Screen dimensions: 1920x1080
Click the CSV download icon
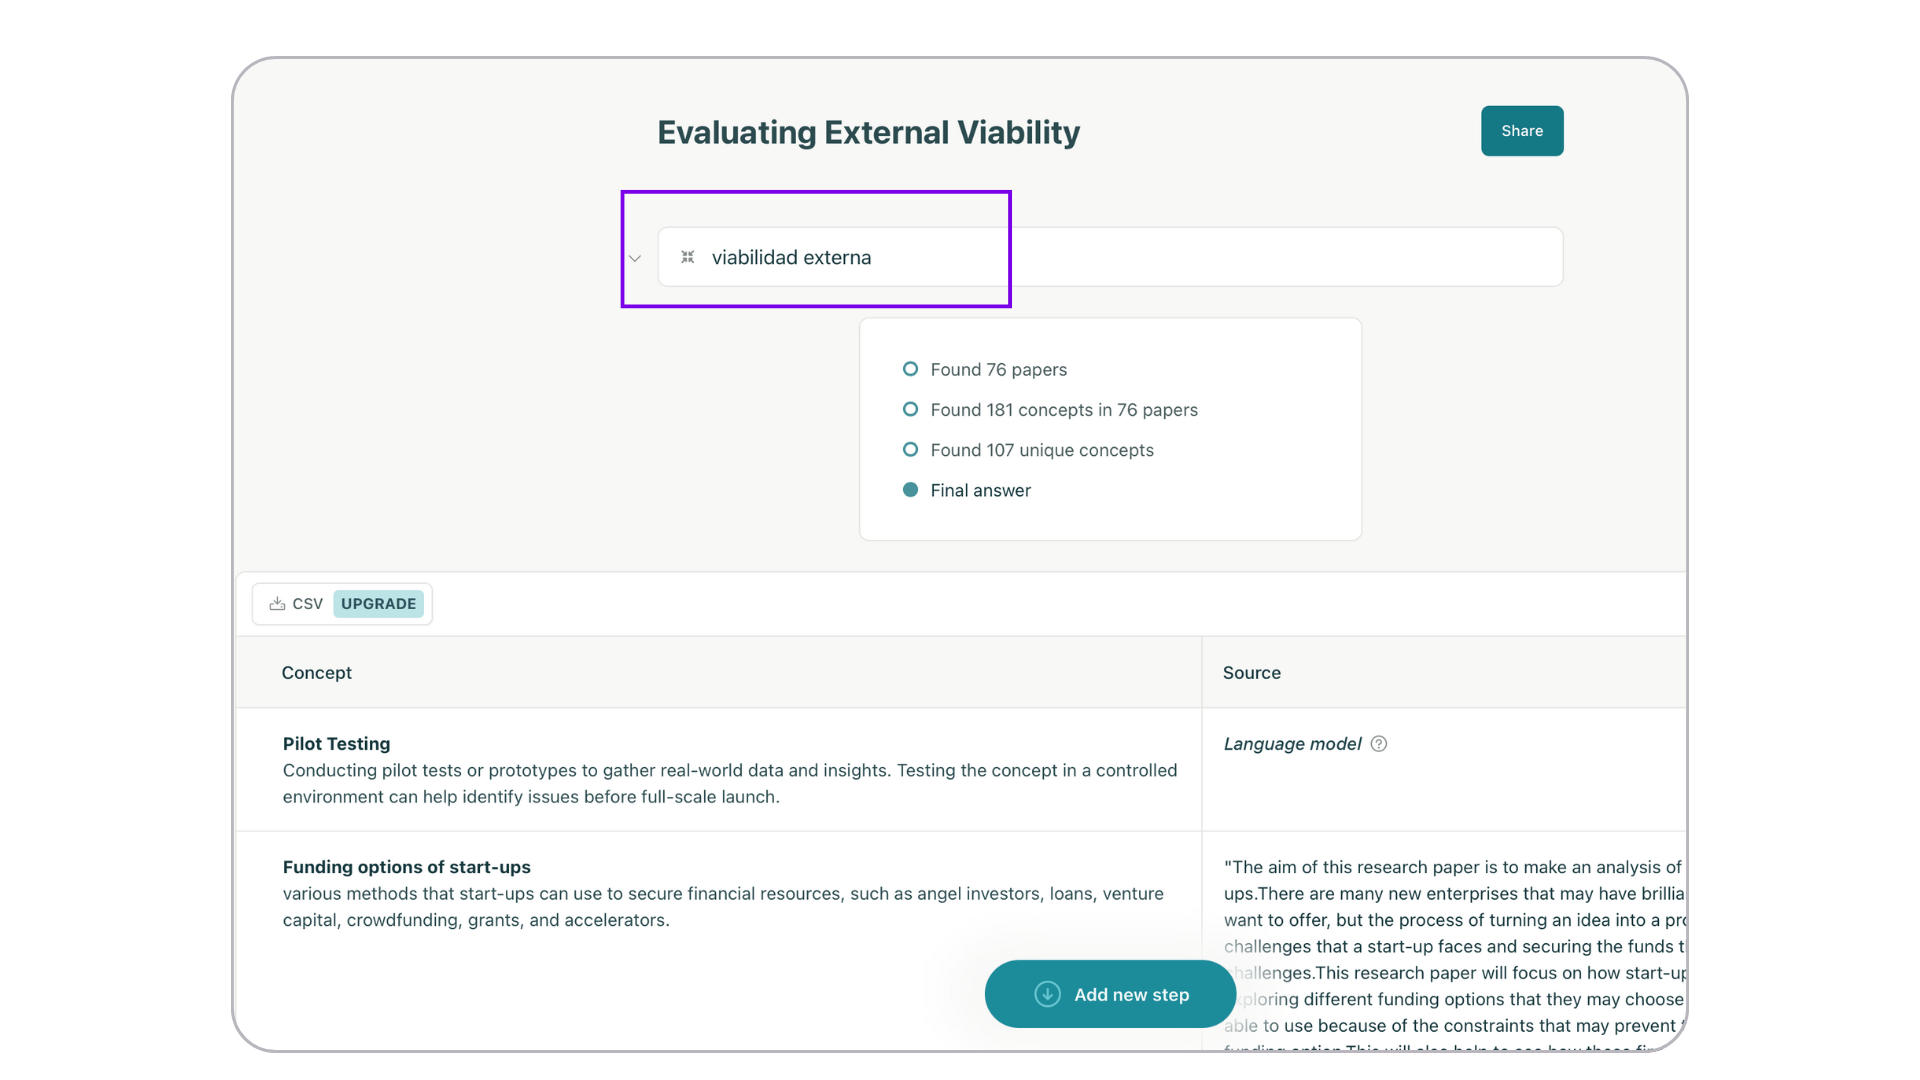point(277,604)
